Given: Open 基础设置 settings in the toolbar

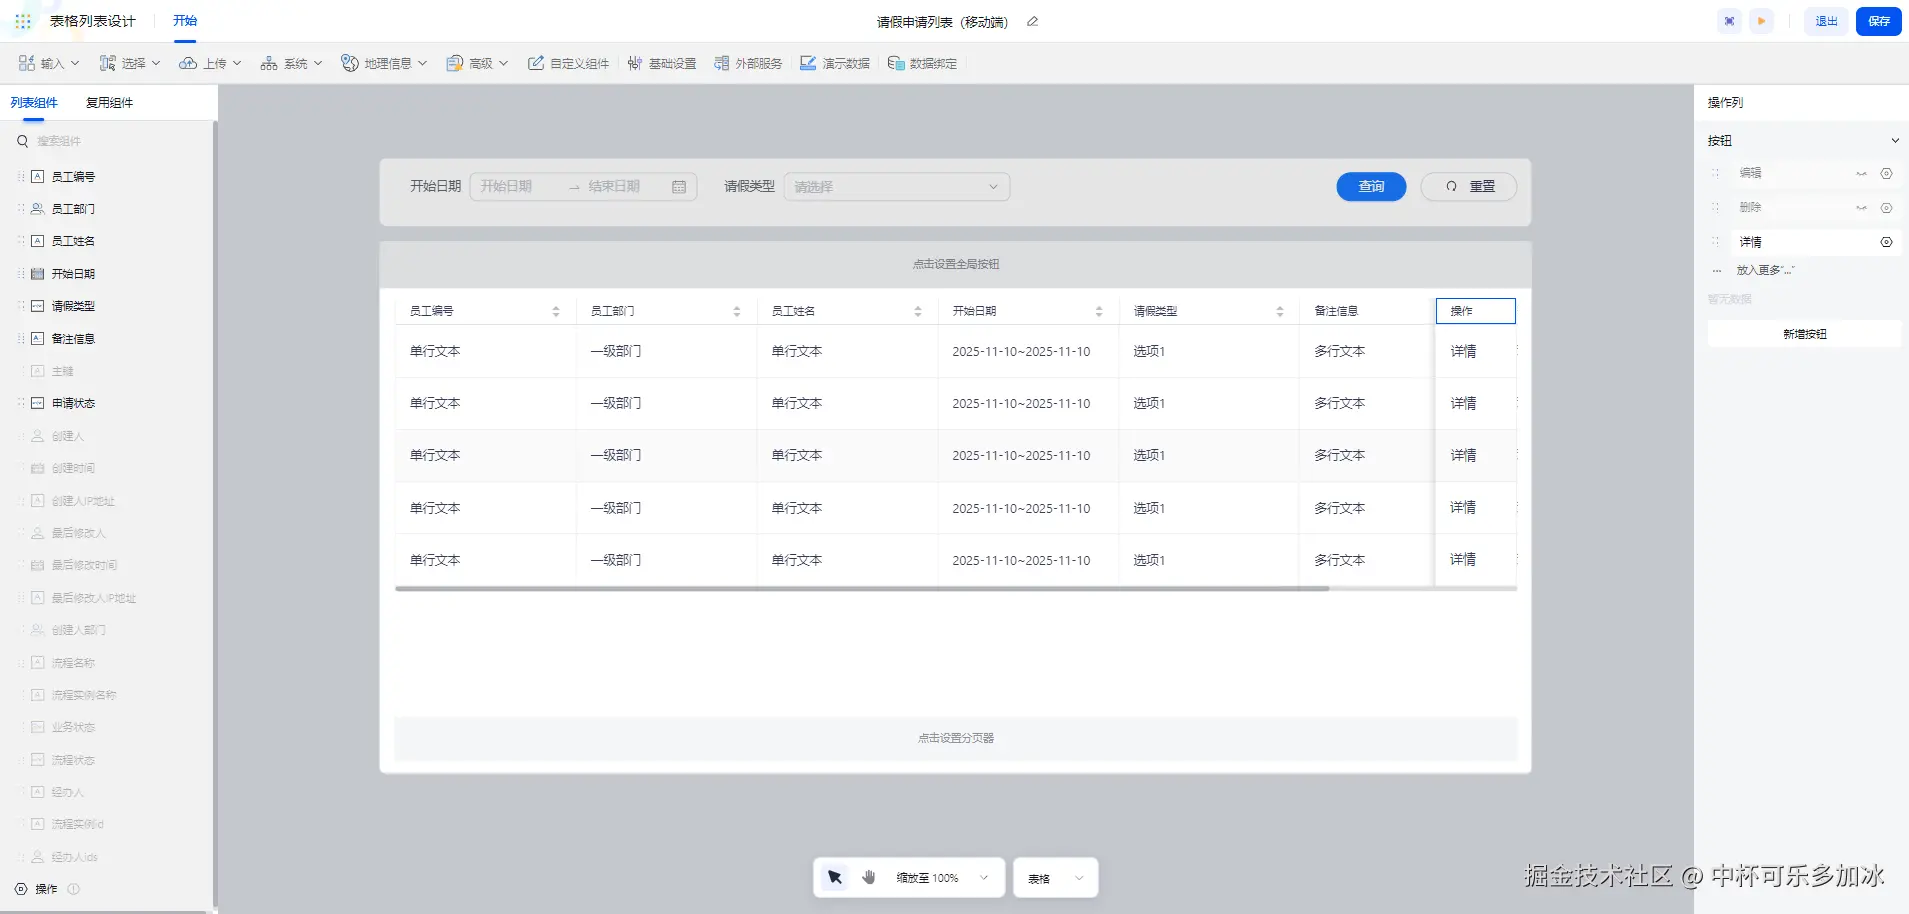Looking at the screenshot, I should point(661,63).
